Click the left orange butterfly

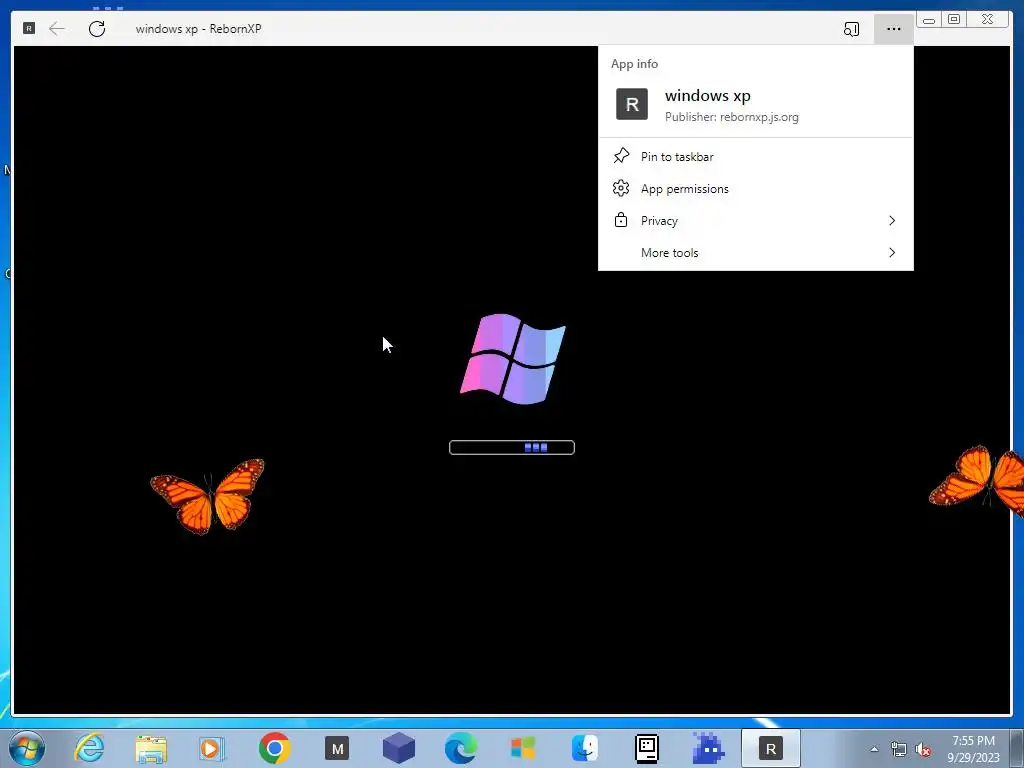(208, 496)
